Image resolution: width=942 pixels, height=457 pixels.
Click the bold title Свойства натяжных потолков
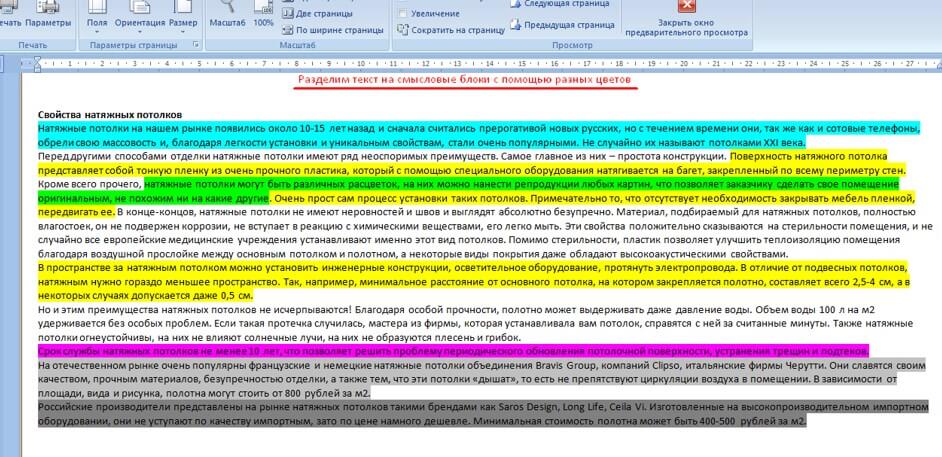pyautogui.click(x=110, y=115)
